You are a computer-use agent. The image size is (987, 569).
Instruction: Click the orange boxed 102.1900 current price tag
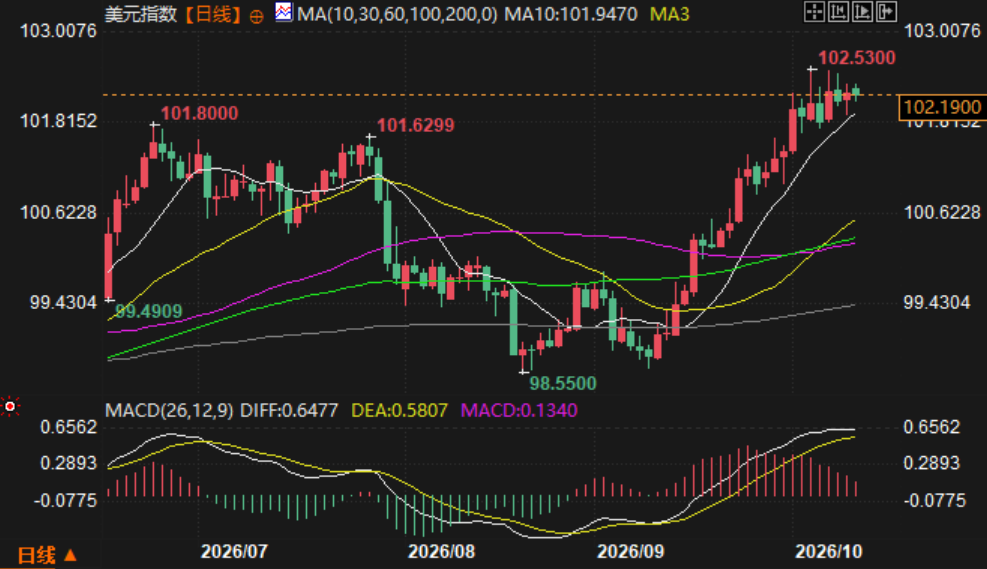(x=942, y=108)
